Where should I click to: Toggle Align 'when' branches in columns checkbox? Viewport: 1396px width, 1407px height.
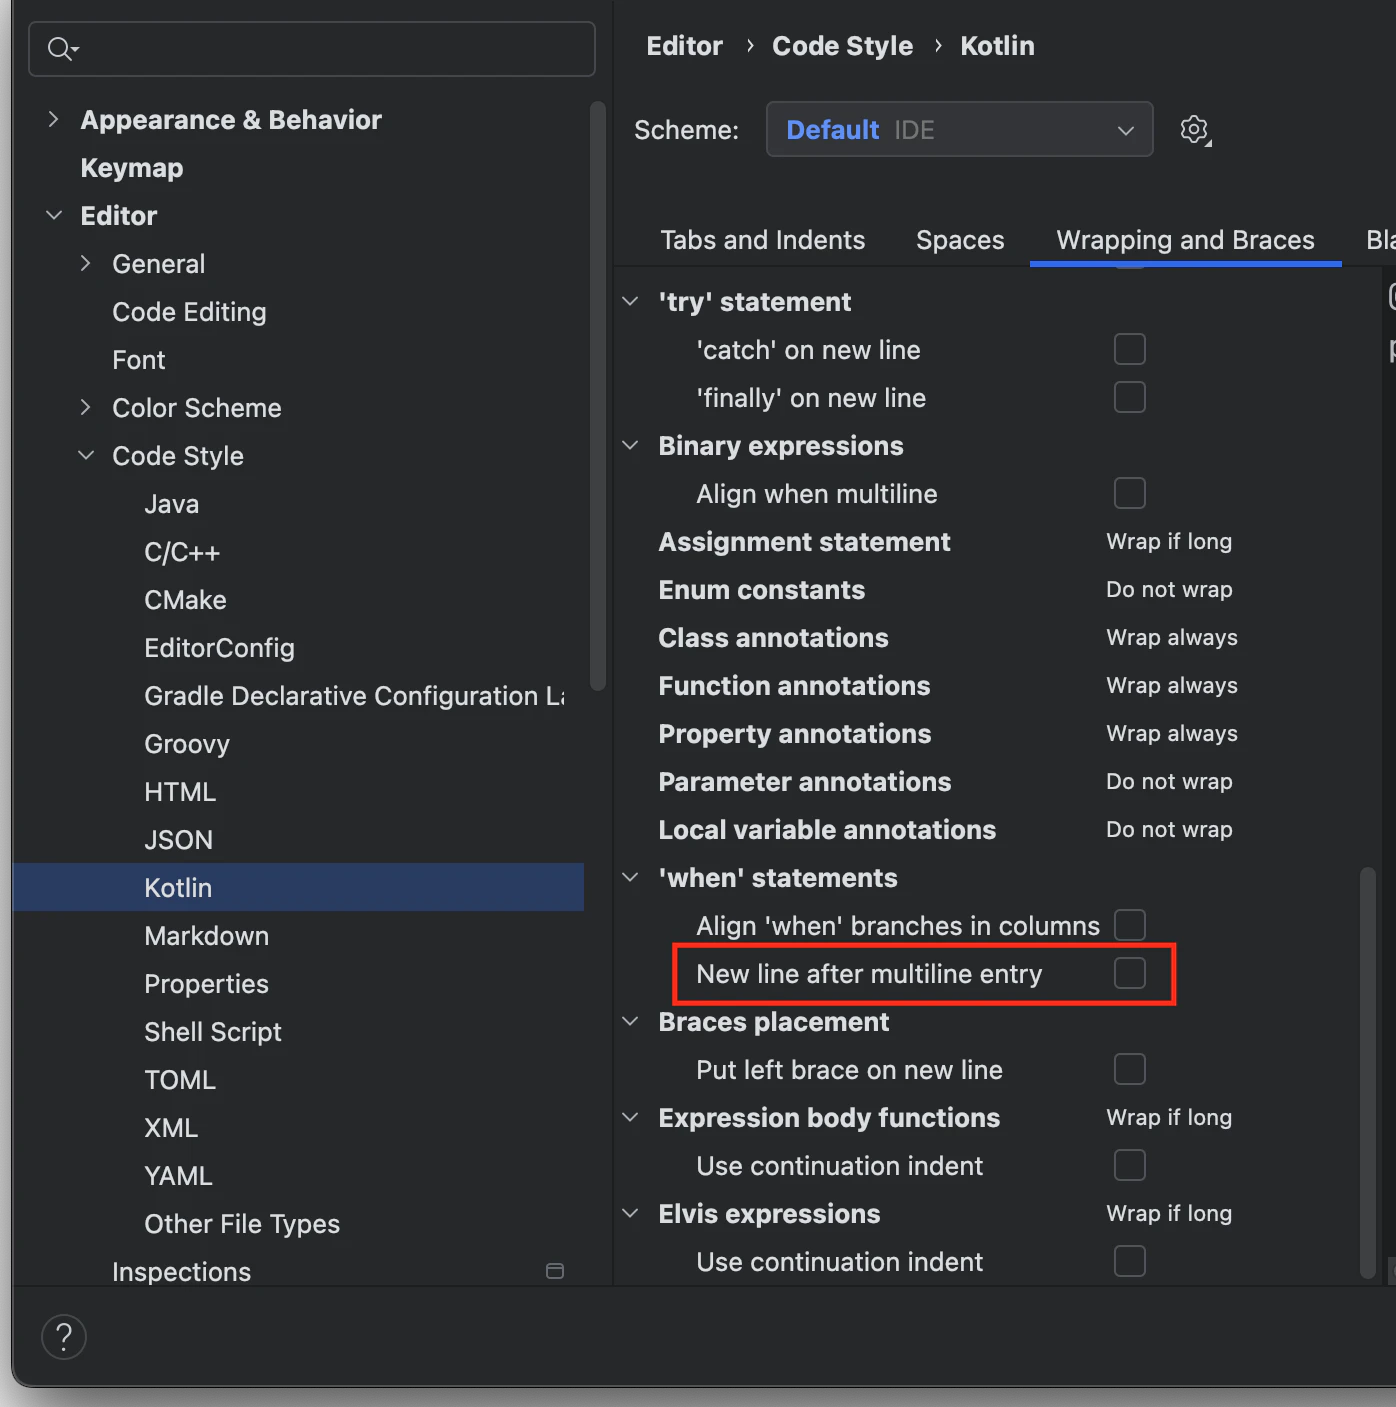(1130, 926)
